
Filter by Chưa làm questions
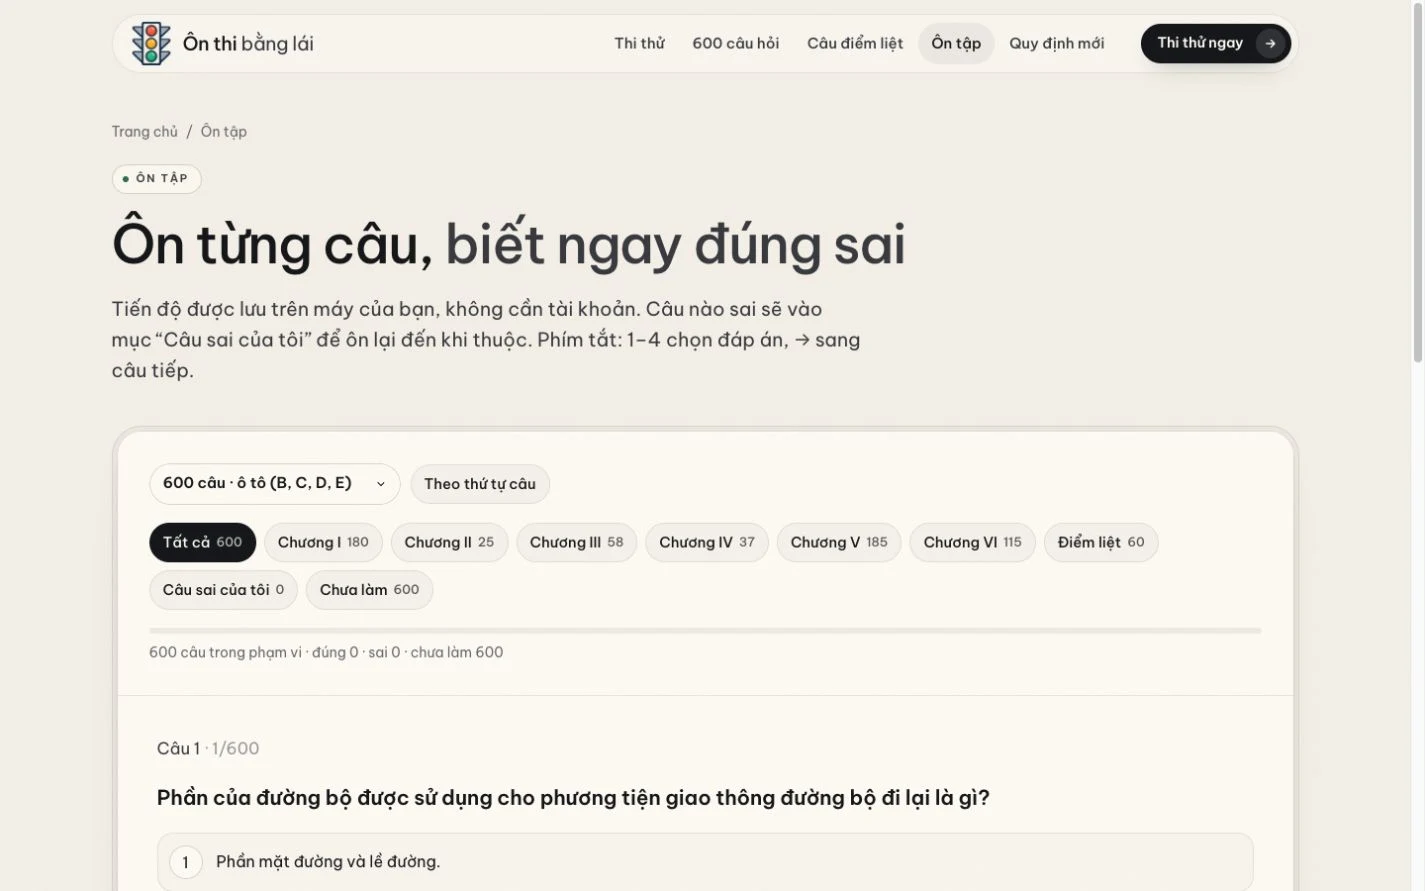(369, 590)
